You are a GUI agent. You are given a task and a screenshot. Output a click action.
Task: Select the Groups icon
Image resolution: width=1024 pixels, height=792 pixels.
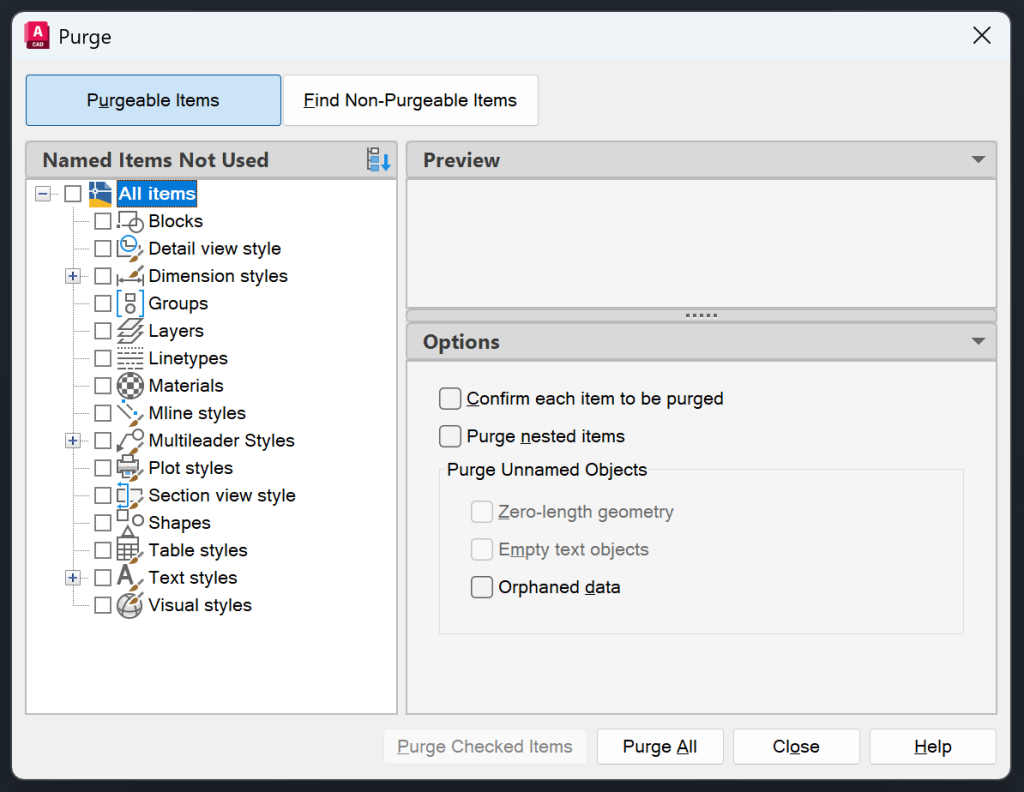129,303
